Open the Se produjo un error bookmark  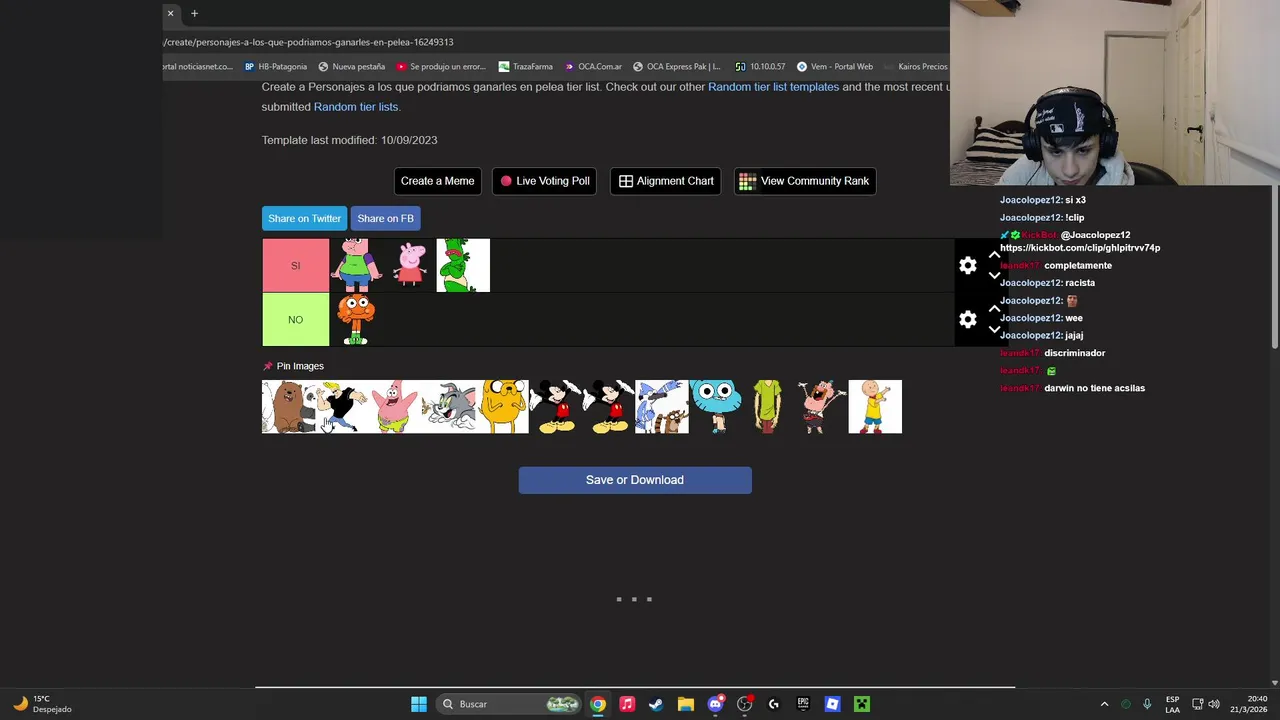441,67
